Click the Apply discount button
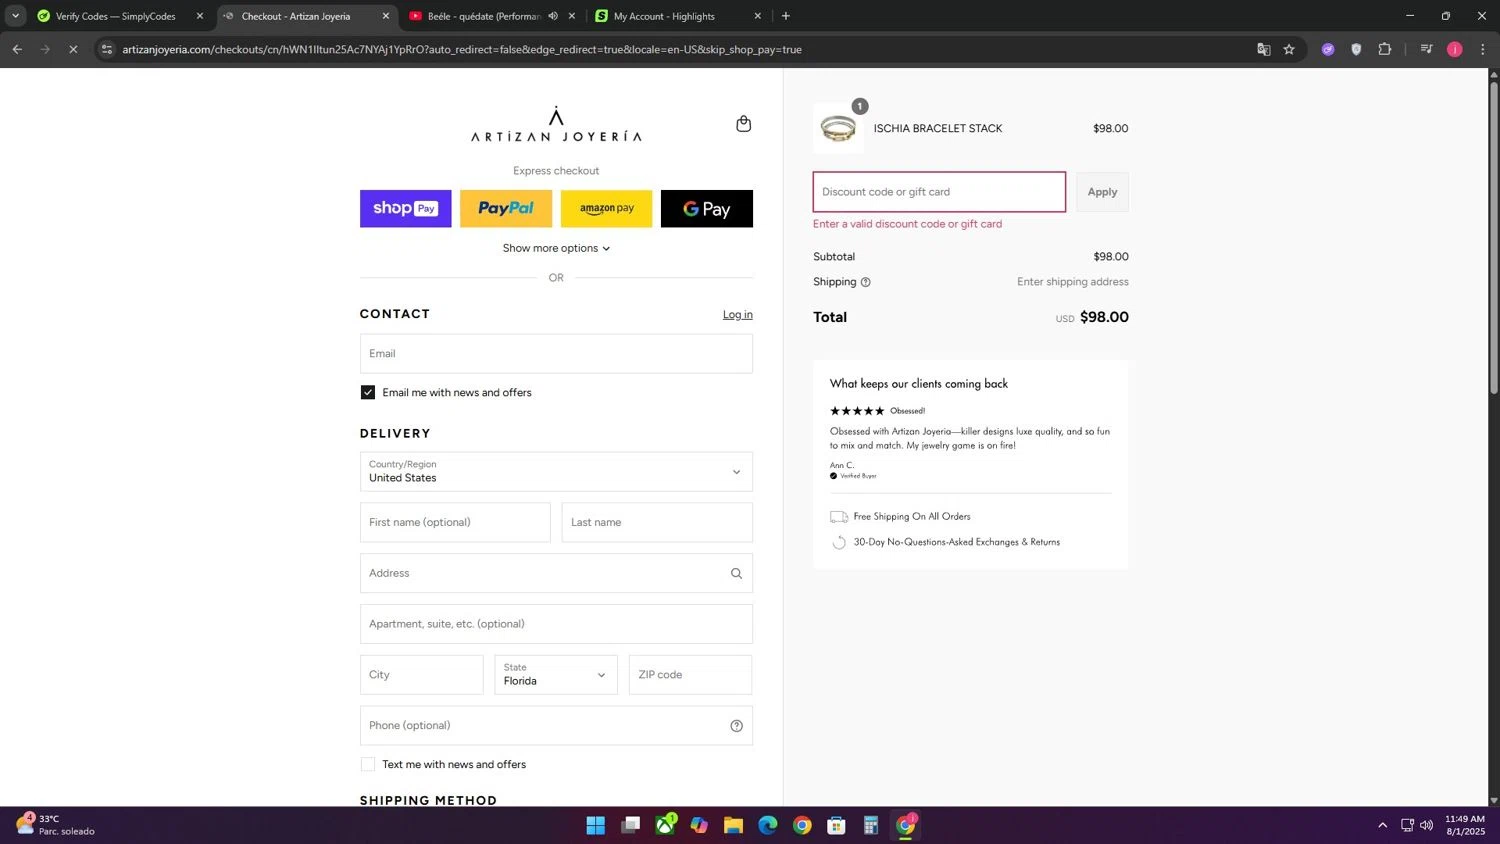This screenshot has width=1500, height=844. (x=1102, y=192)
